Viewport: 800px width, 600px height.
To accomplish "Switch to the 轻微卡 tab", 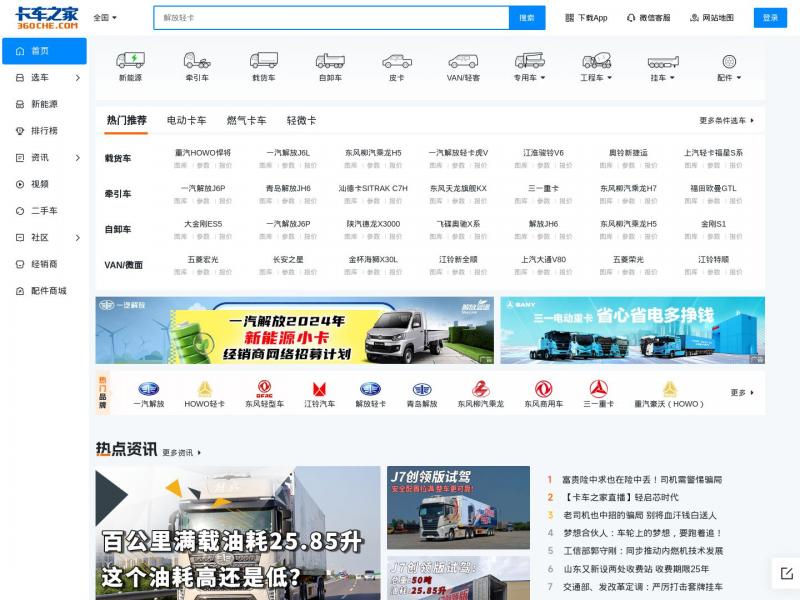I will click(x=302, y=120).
